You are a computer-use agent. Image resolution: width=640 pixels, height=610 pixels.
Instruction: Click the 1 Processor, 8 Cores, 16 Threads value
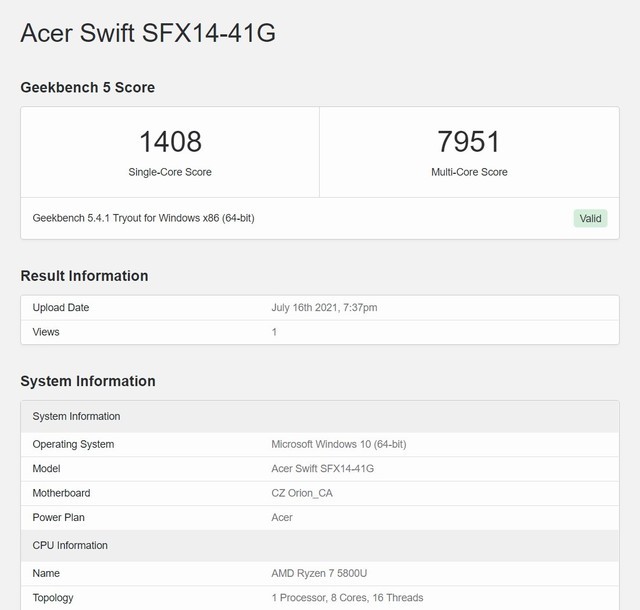tap(347, 598)
